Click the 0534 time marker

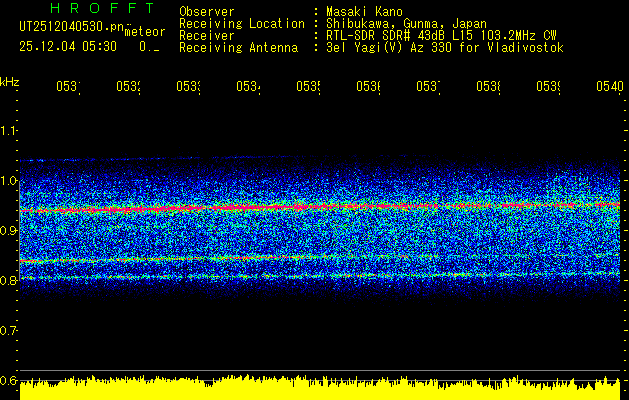pos(248,86)
